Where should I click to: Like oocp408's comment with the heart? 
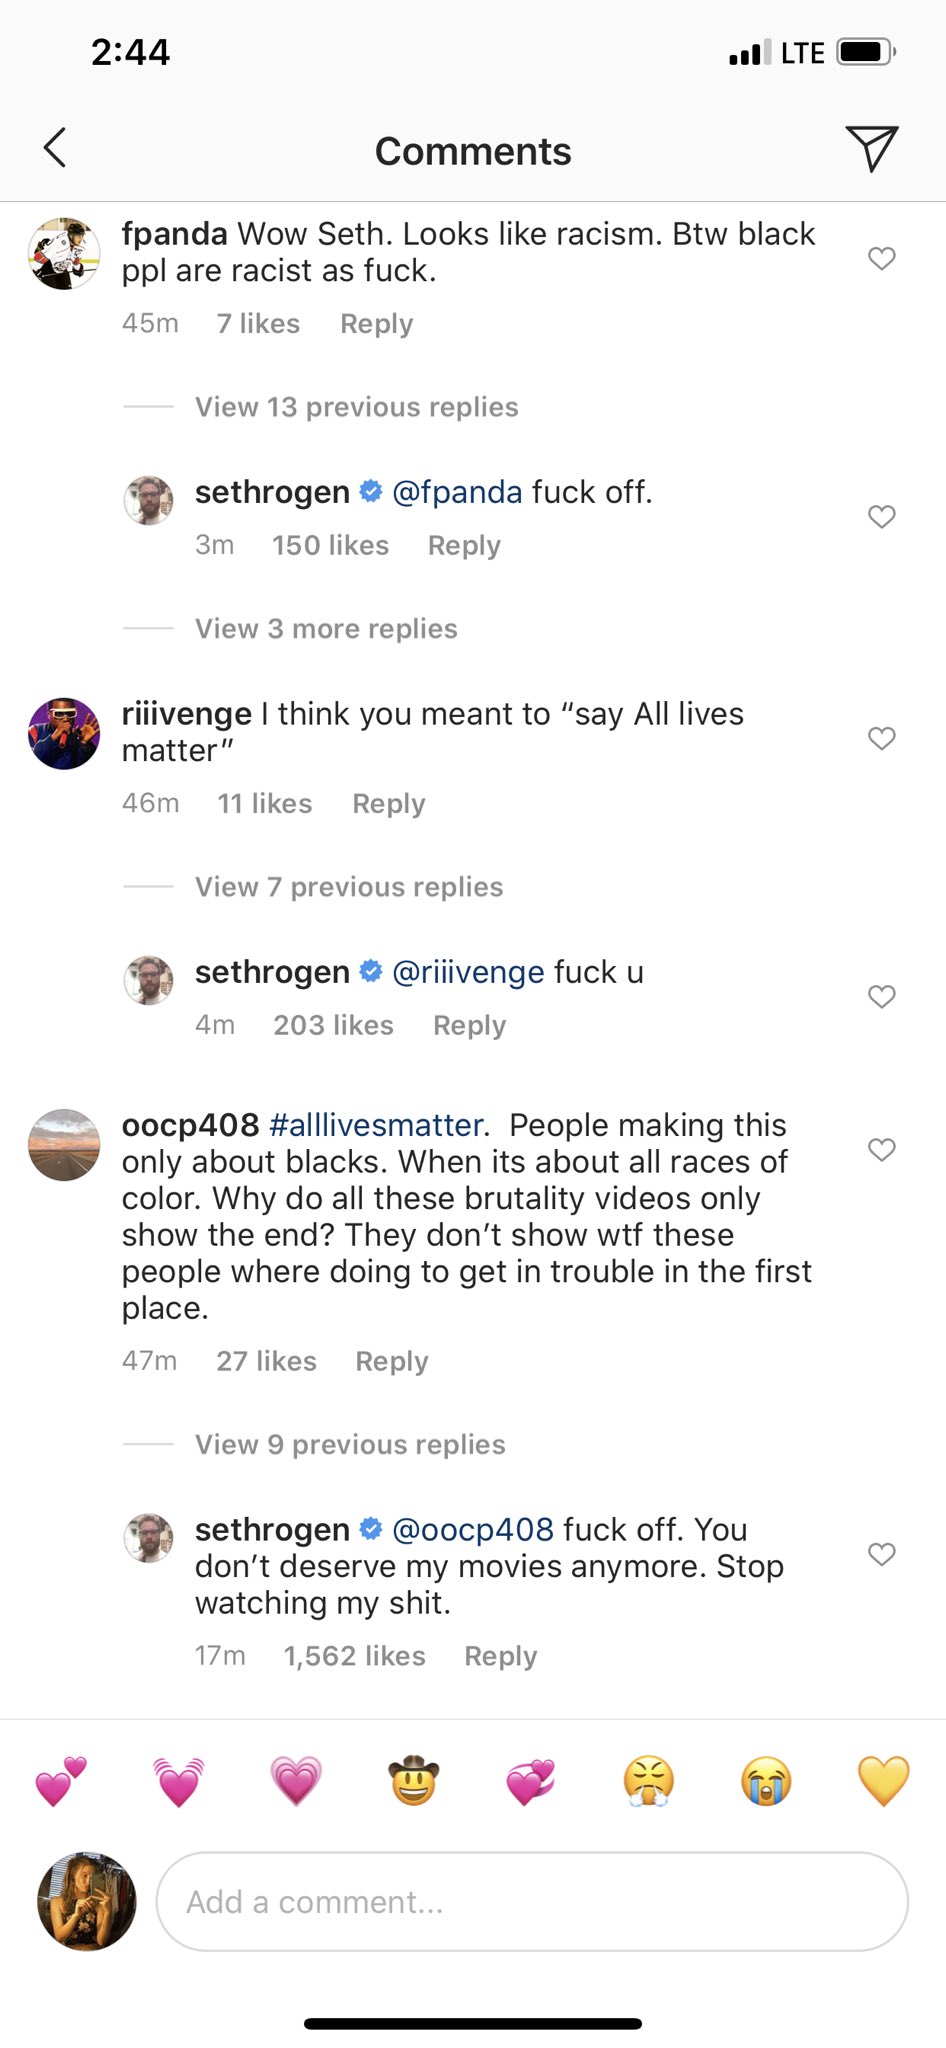pos(881,1150)
